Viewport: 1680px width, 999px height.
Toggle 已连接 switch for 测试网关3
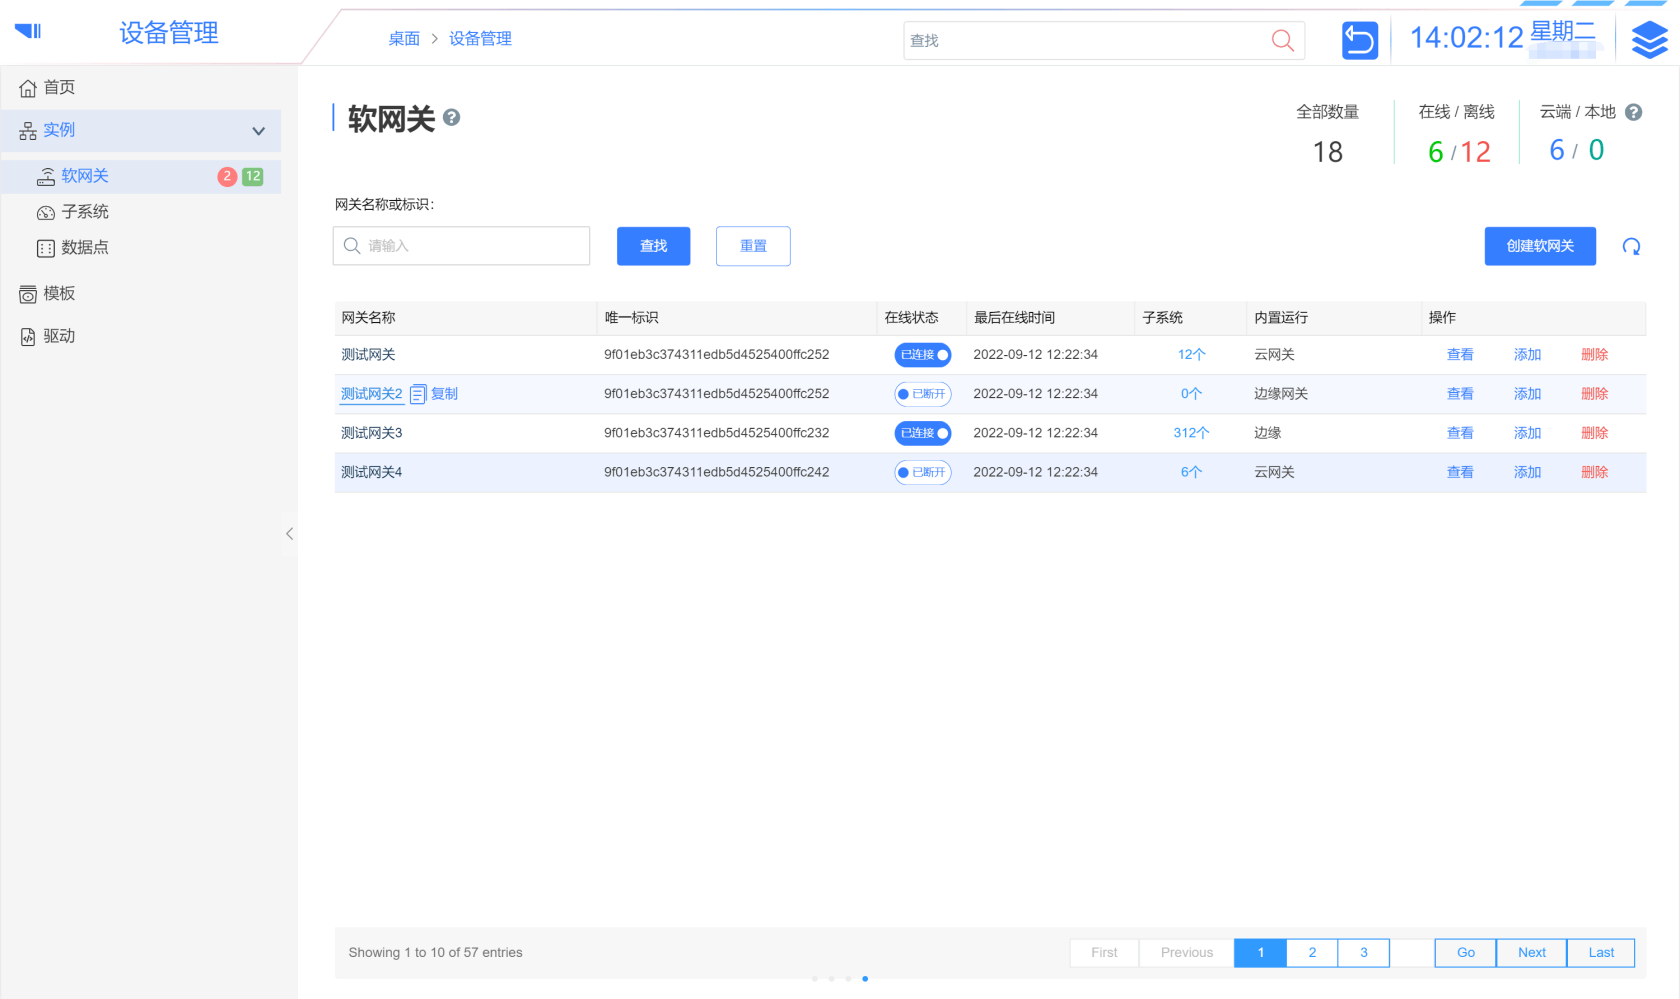922,433
